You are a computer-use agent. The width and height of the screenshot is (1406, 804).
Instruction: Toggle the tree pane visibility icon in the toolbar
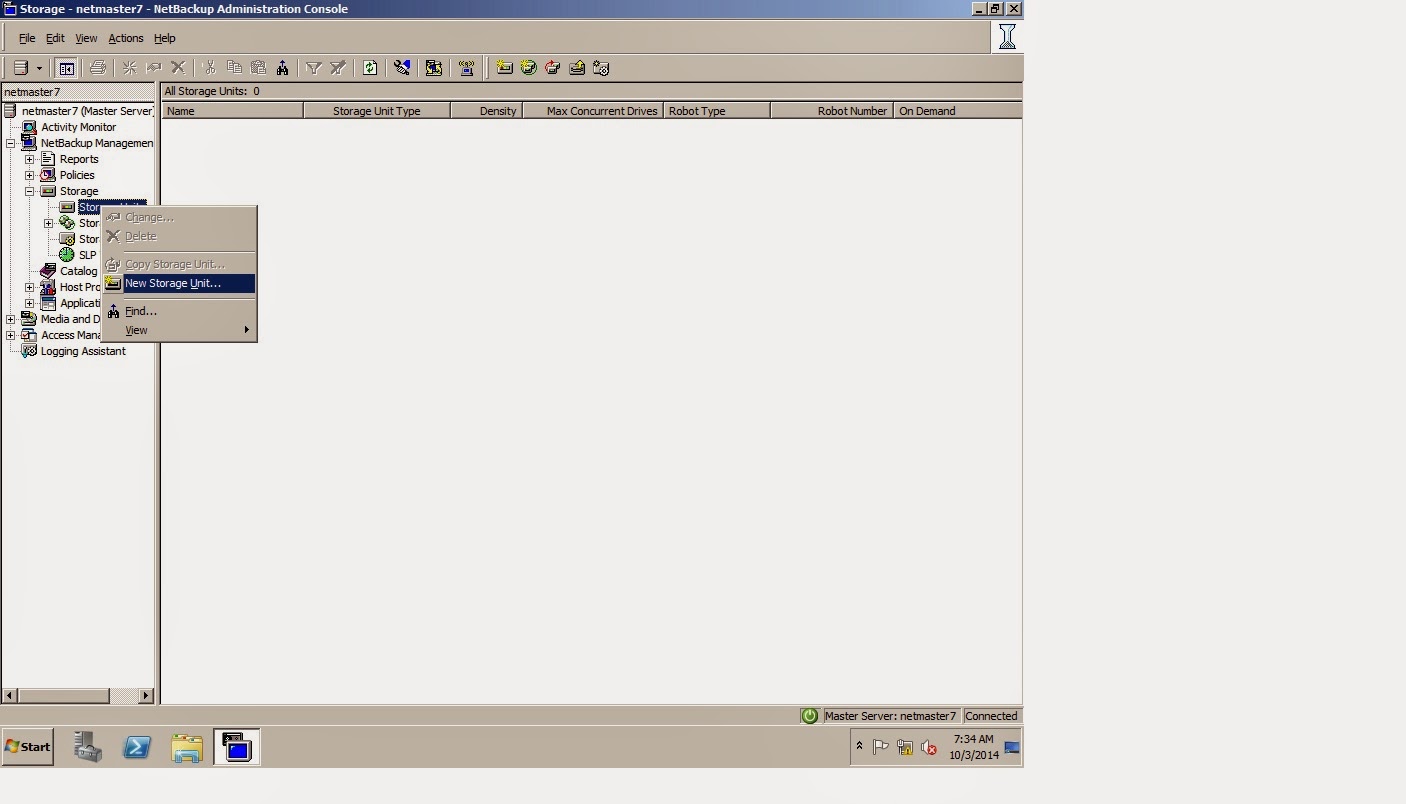(66, 67)
